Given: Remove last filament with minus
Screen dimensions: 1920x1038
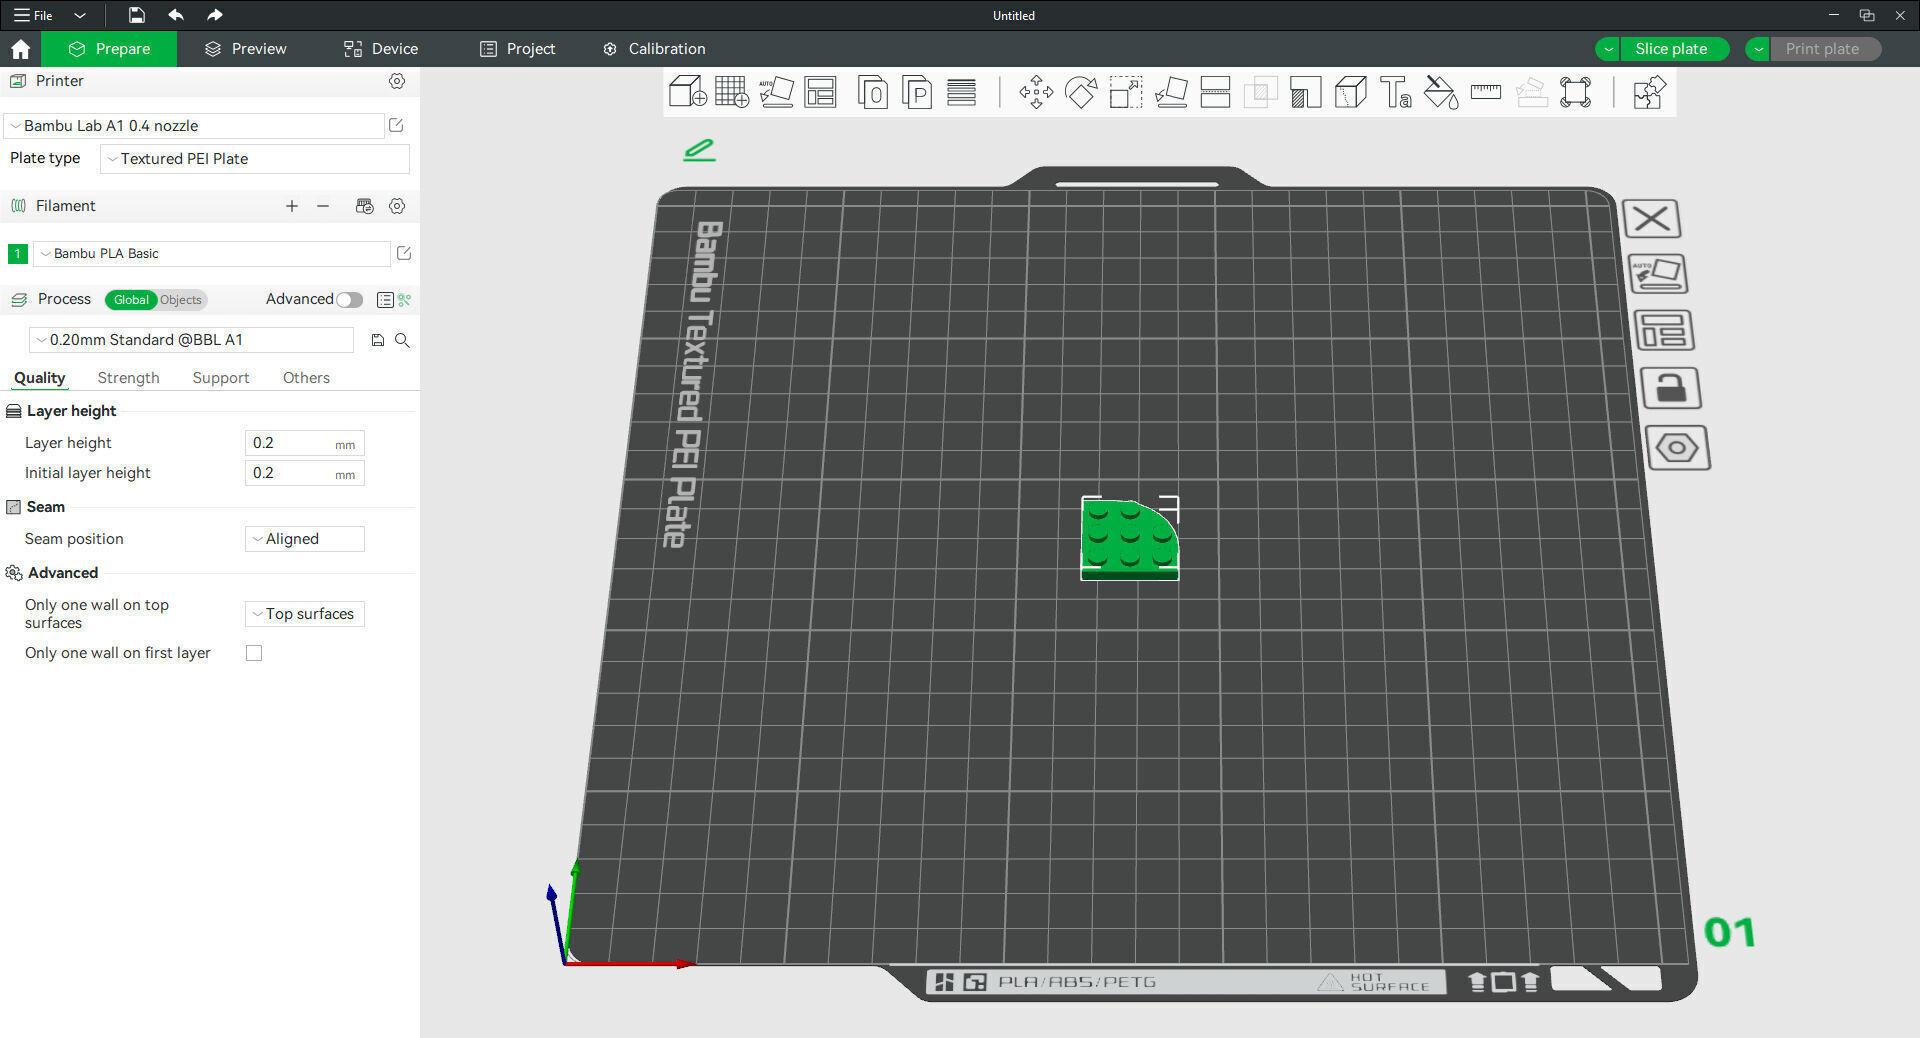Looking at the screenshot, I should pyautogui.click(x=323, y=206).
